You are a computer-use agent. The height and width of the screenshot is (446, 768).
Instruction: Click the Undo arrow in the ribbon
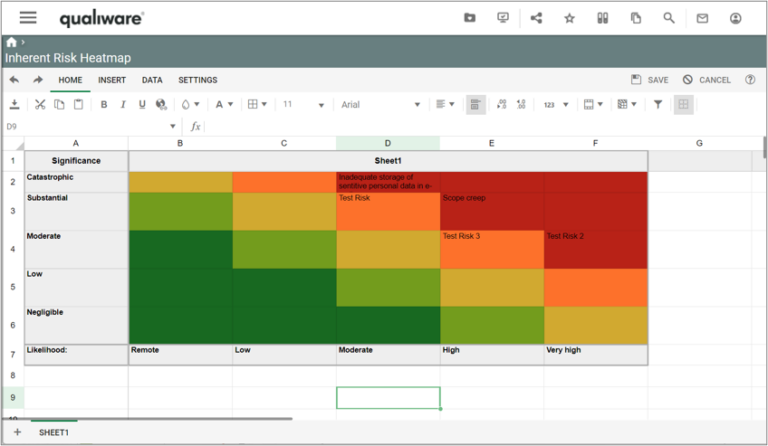pos(14,80)
